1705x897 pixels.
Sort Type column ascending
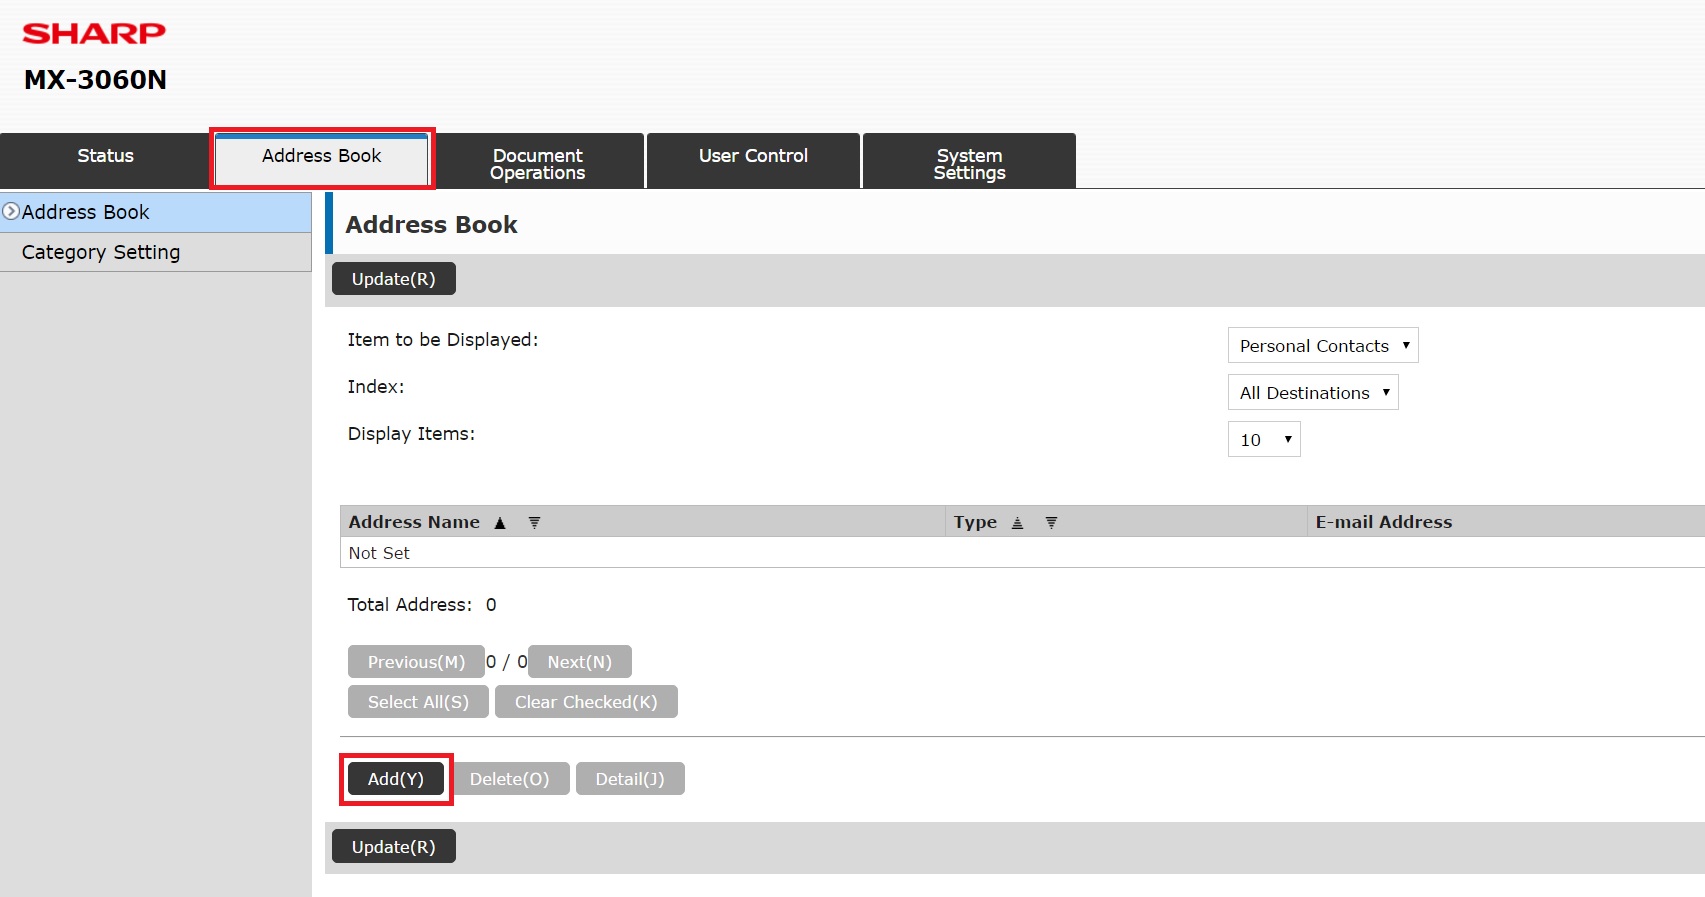tap(1017, 522)
